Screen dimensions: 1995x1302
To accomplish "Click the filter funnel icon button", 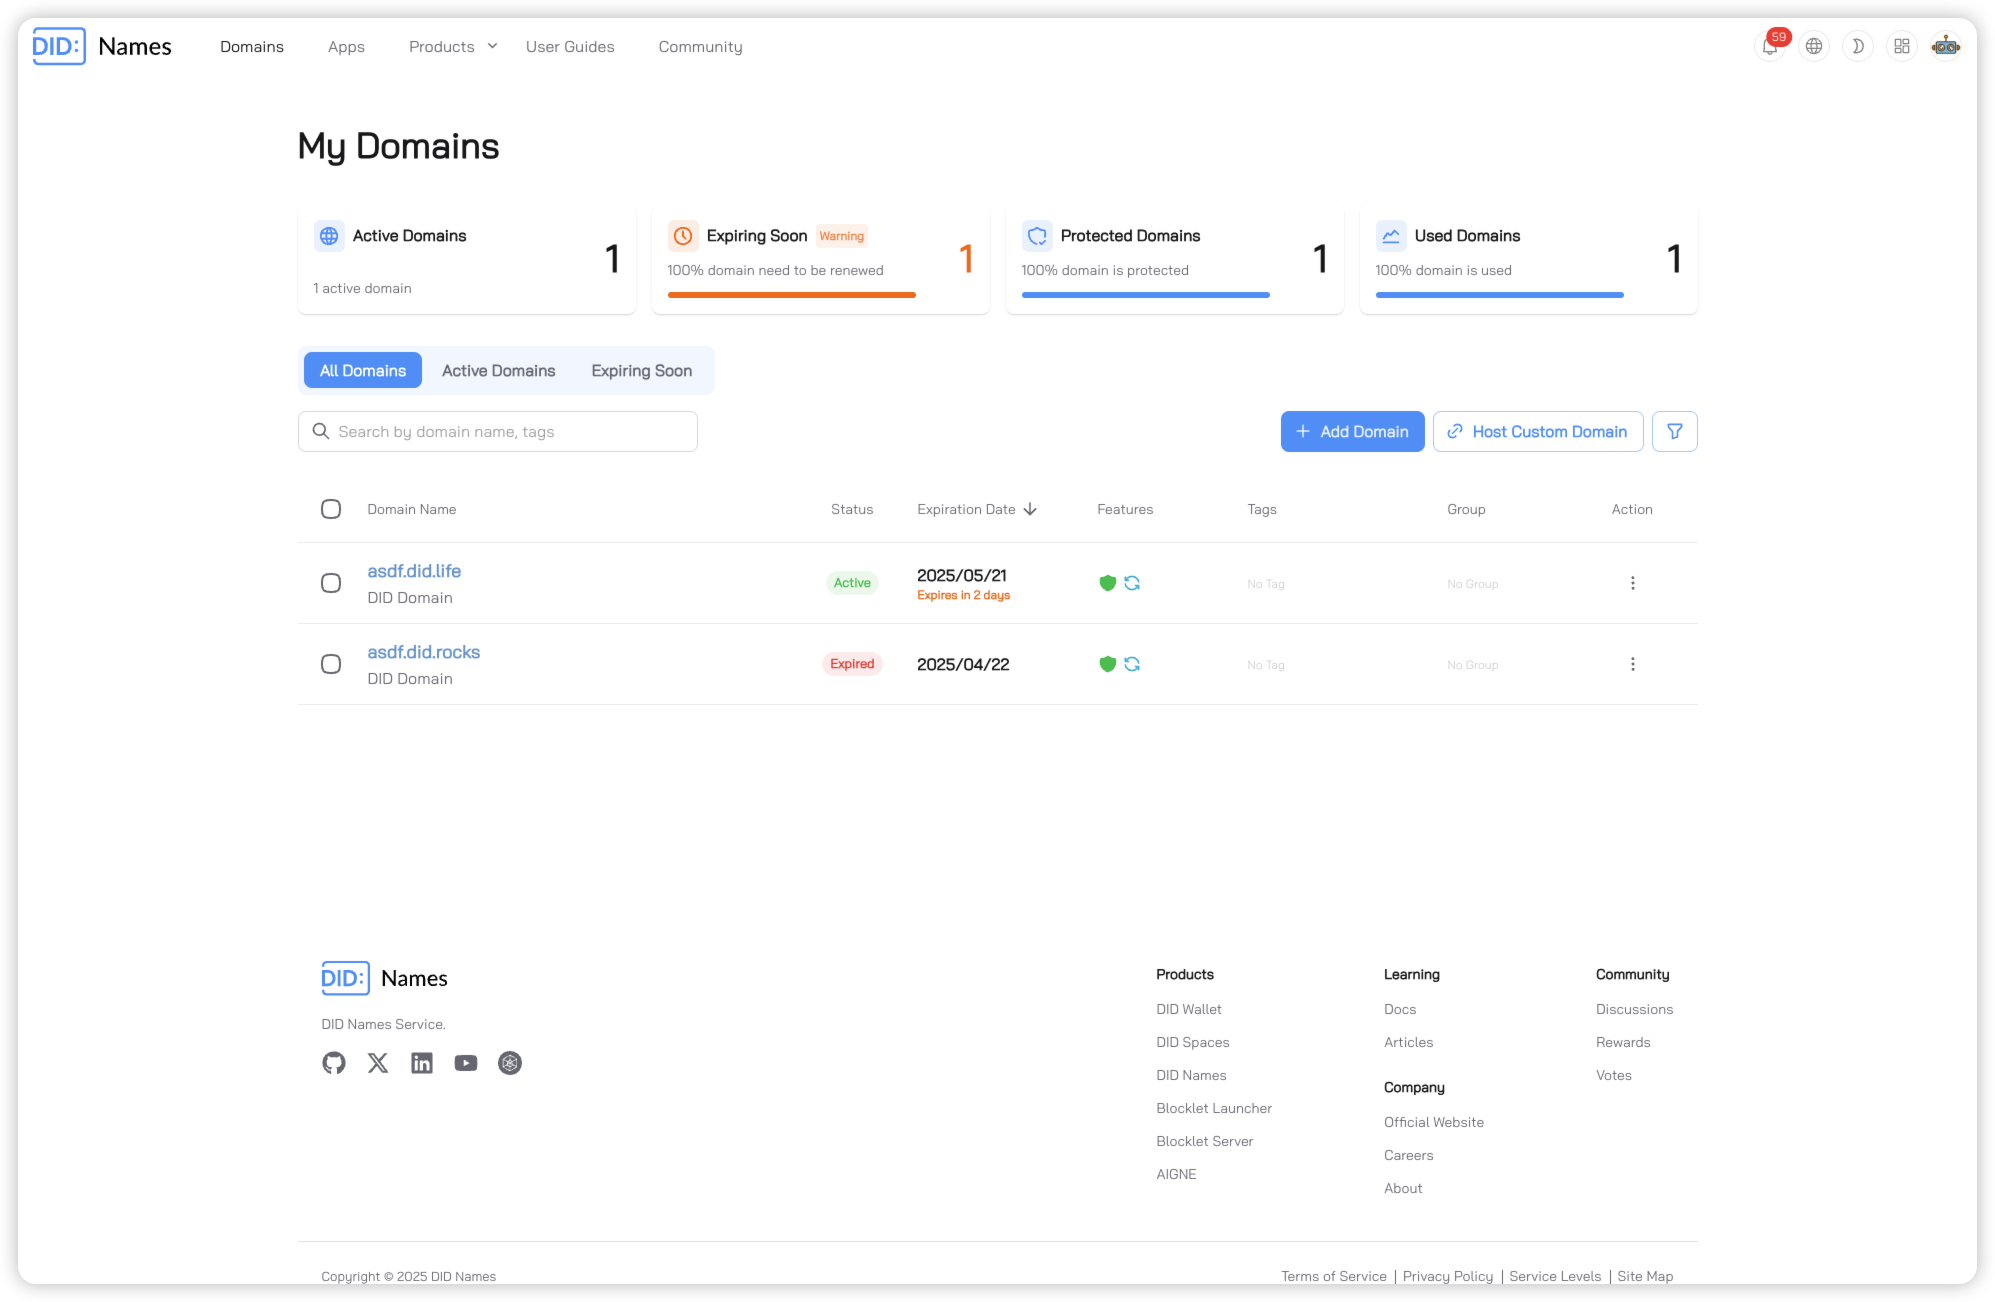I will click(1674, 432).
